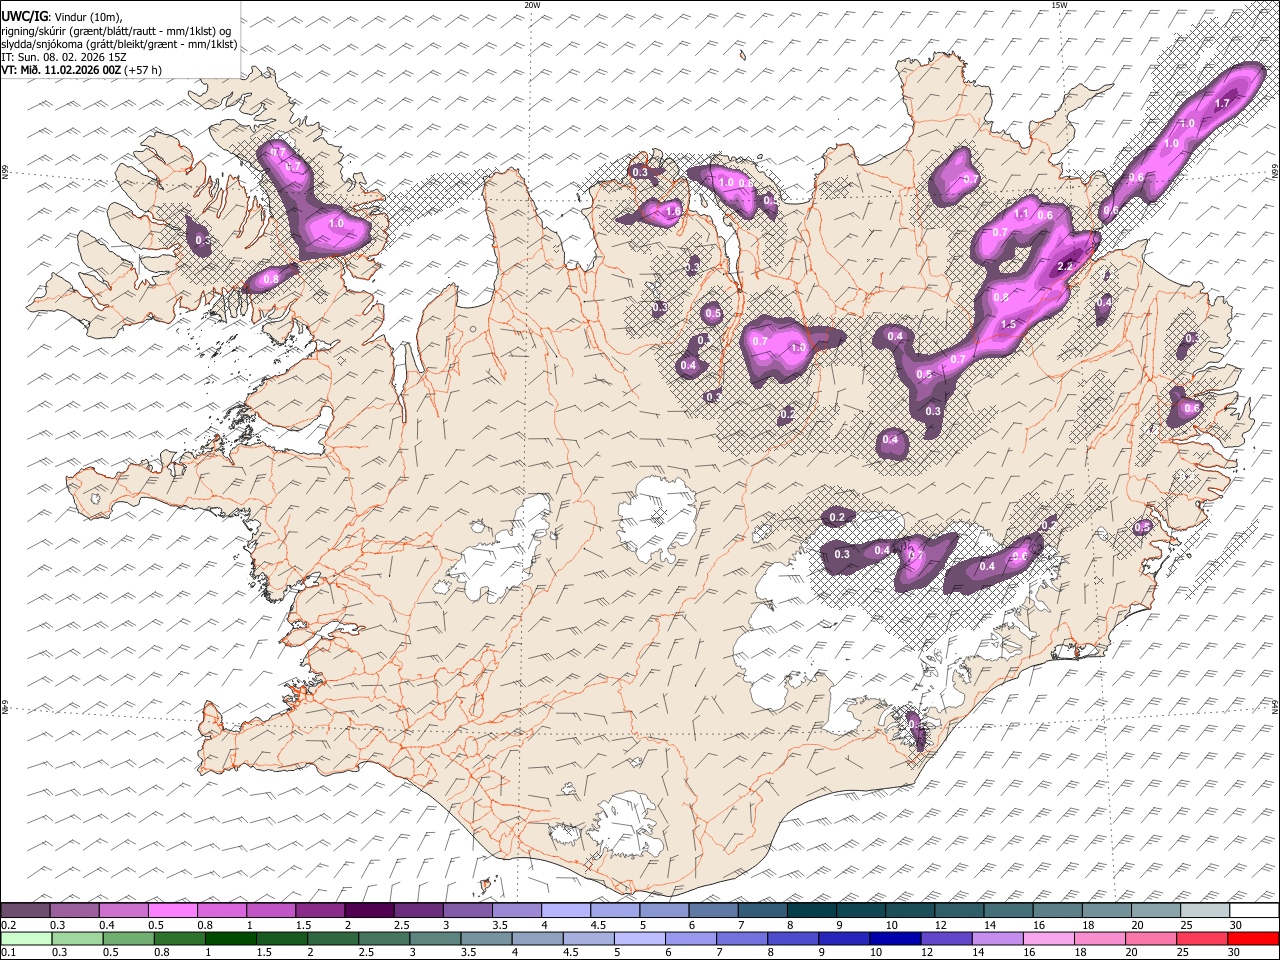The image size is (1280, 960).
Task: Click the '15W' longitude label at the top
Action: [1059, 5]
